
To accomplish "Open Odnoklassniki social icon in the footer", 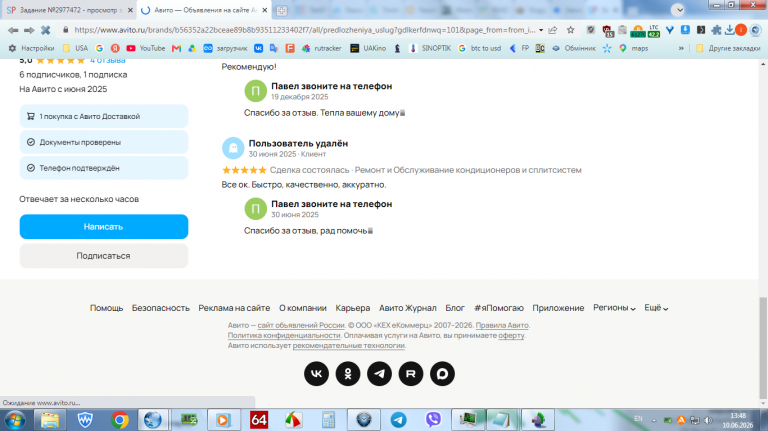I will (x=348, y=374).
